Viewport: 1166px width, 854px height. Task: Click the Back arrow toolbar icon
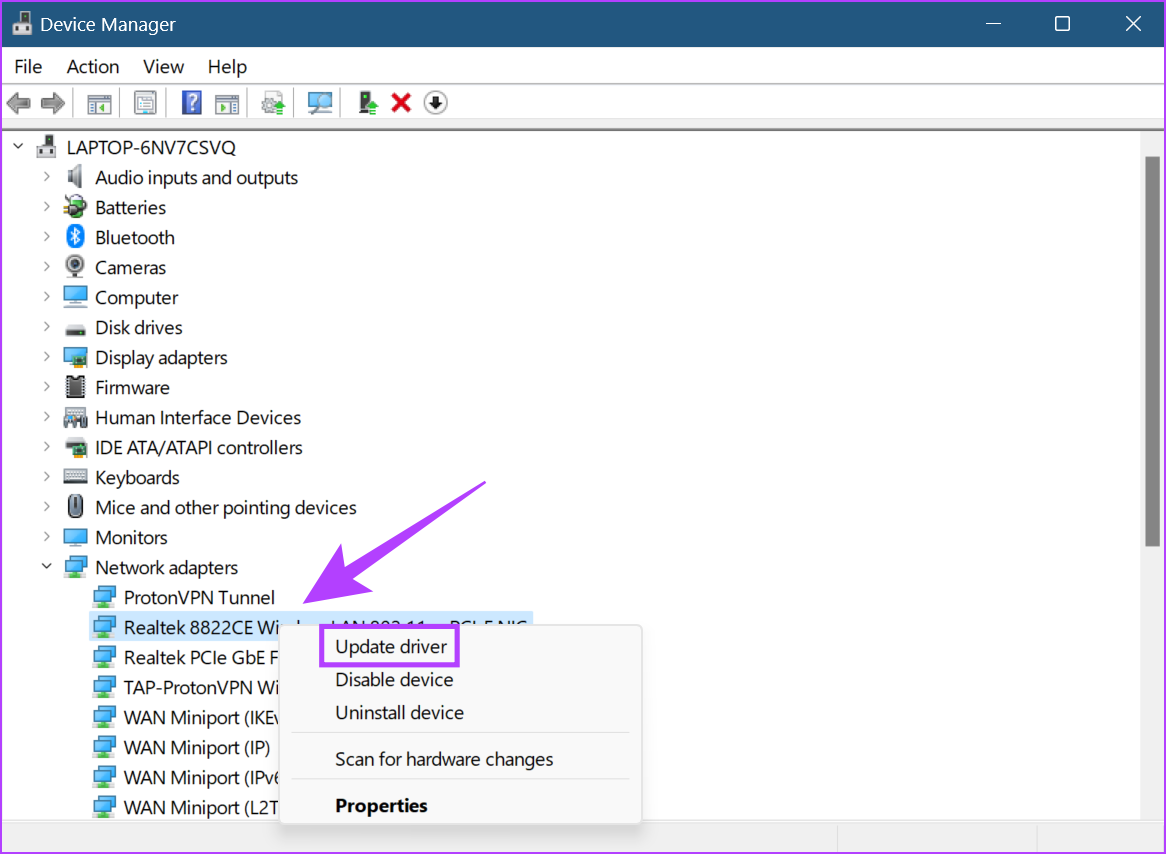pos(19,103)
